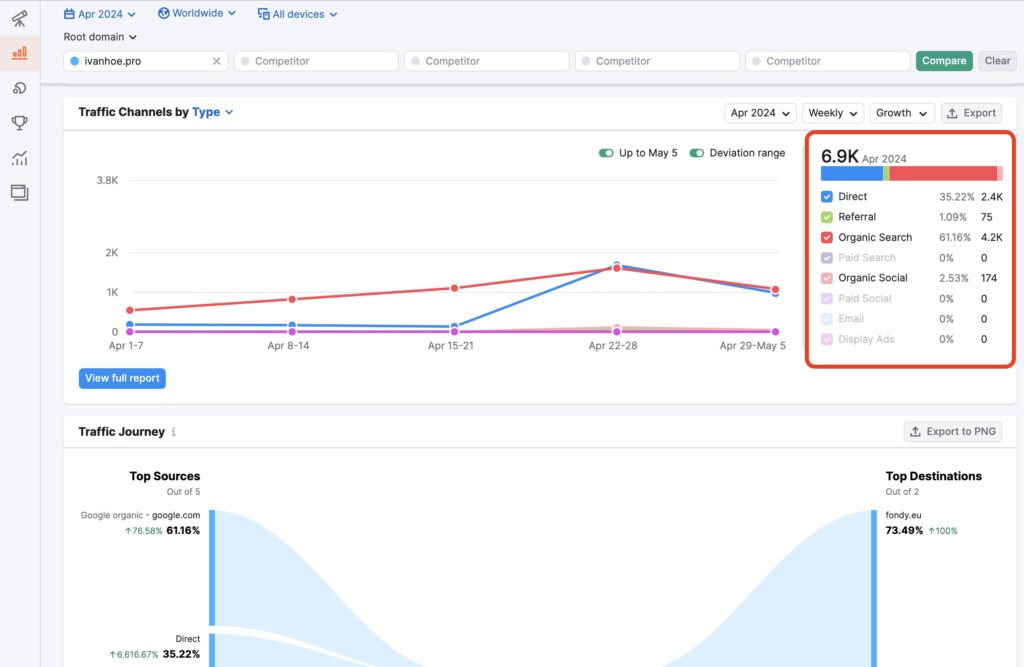Click the info icon beside Traffic Journey
The height and width of the screenshot is (667, 1024).
tap(174, 432)
